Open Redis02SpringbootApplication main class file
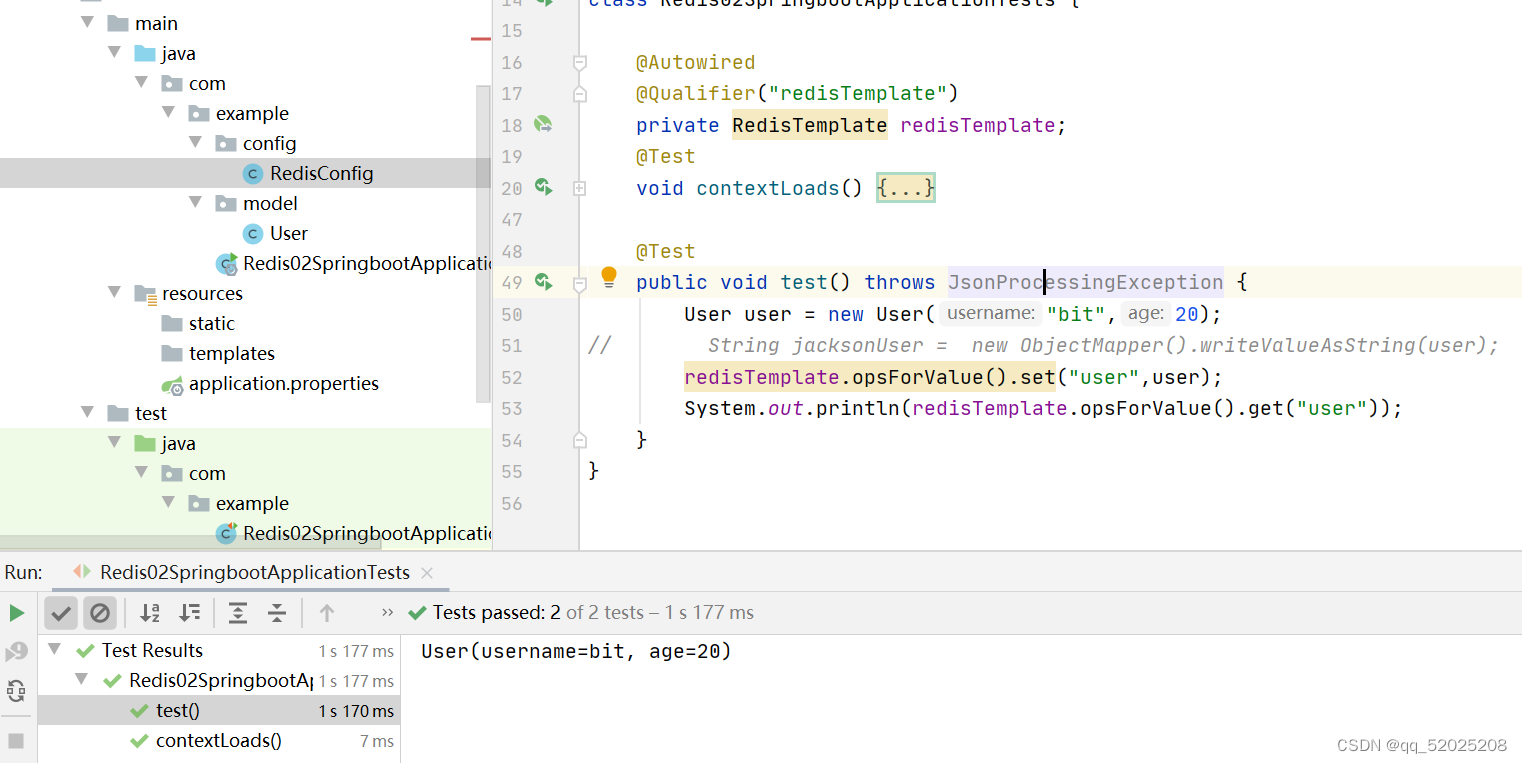This screenshot has width=1522, height=763. (354, 263)
